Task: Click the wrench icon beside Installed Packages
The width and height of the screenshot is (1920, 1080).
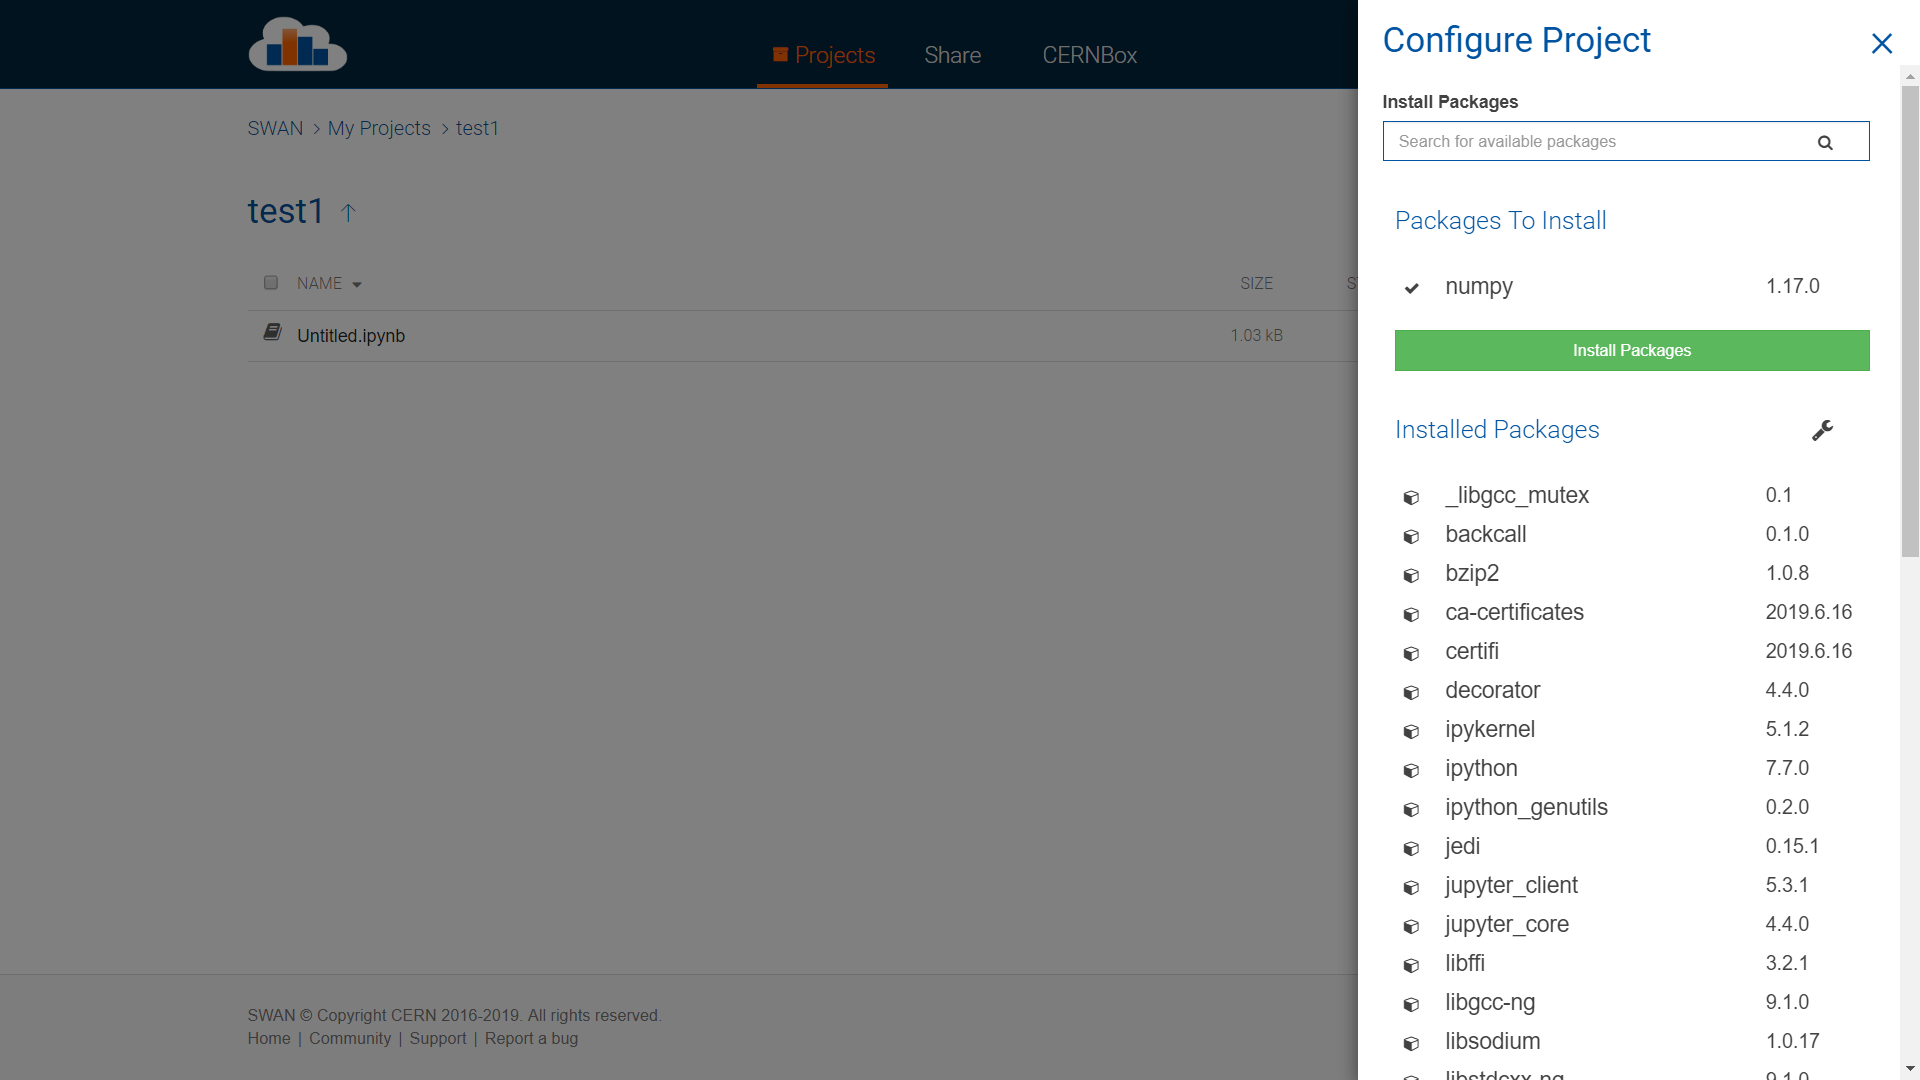Action: click(x=1822, y=430)
